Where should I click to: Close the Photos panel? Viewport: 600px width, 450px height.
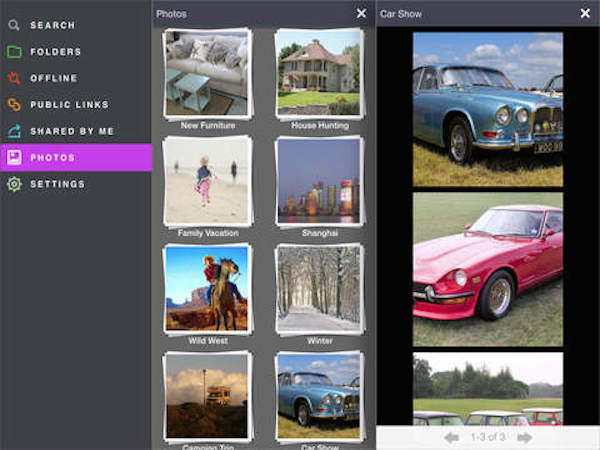click(361, 13)
